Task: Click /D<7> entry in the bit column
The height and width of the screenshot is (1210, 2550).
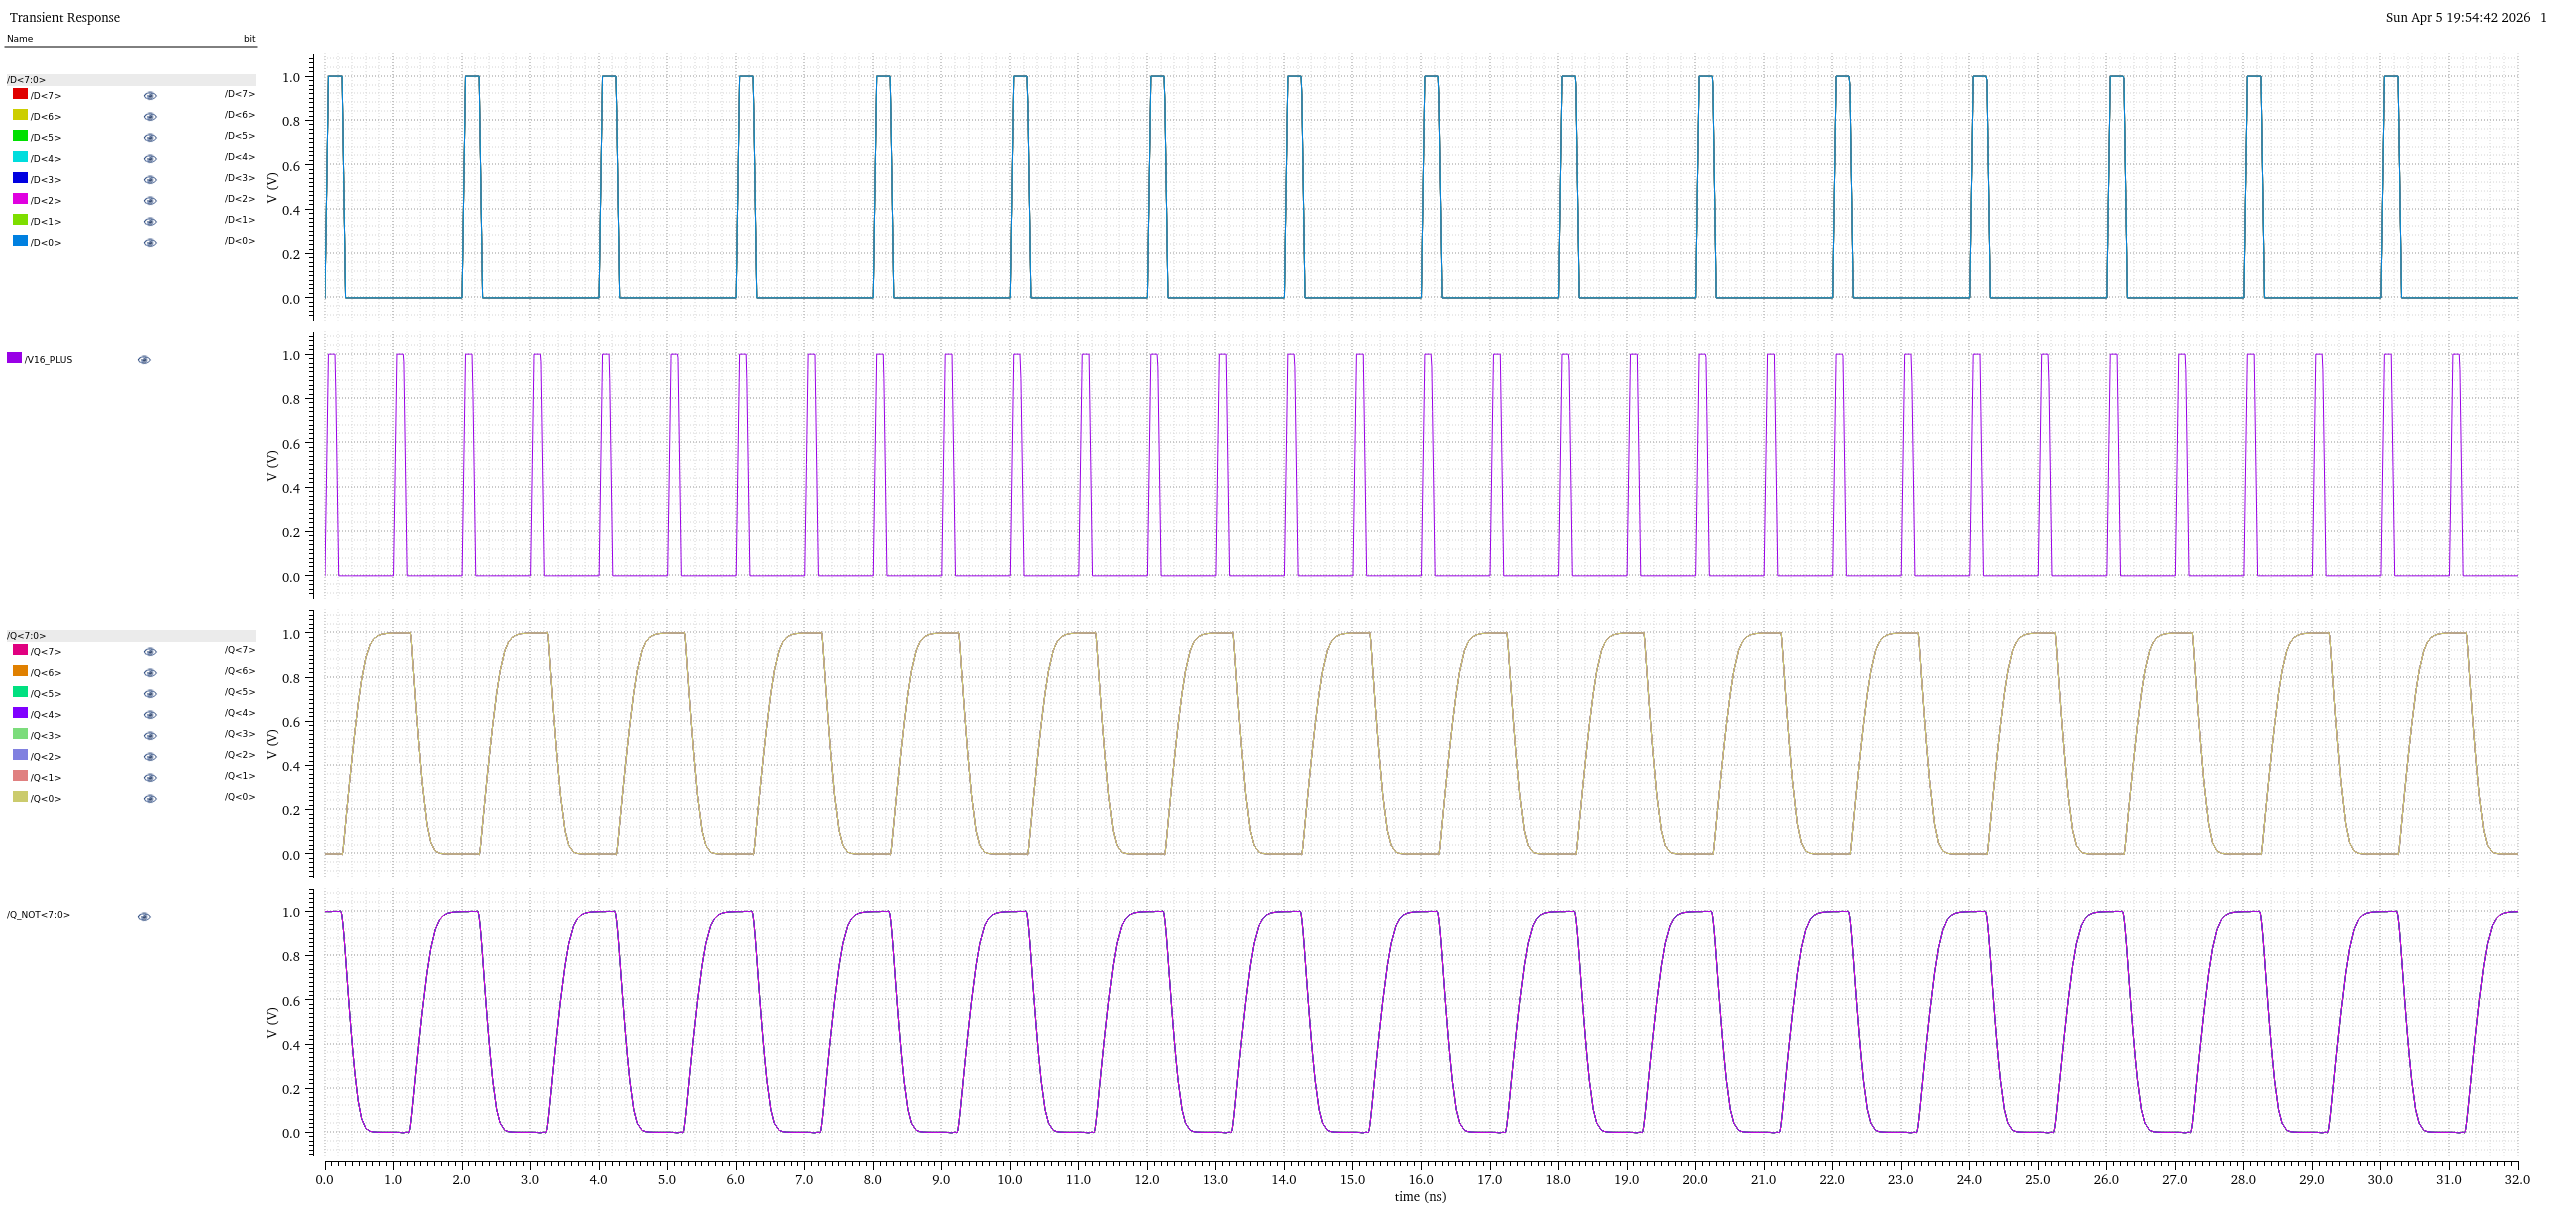Action: [240, 94]
